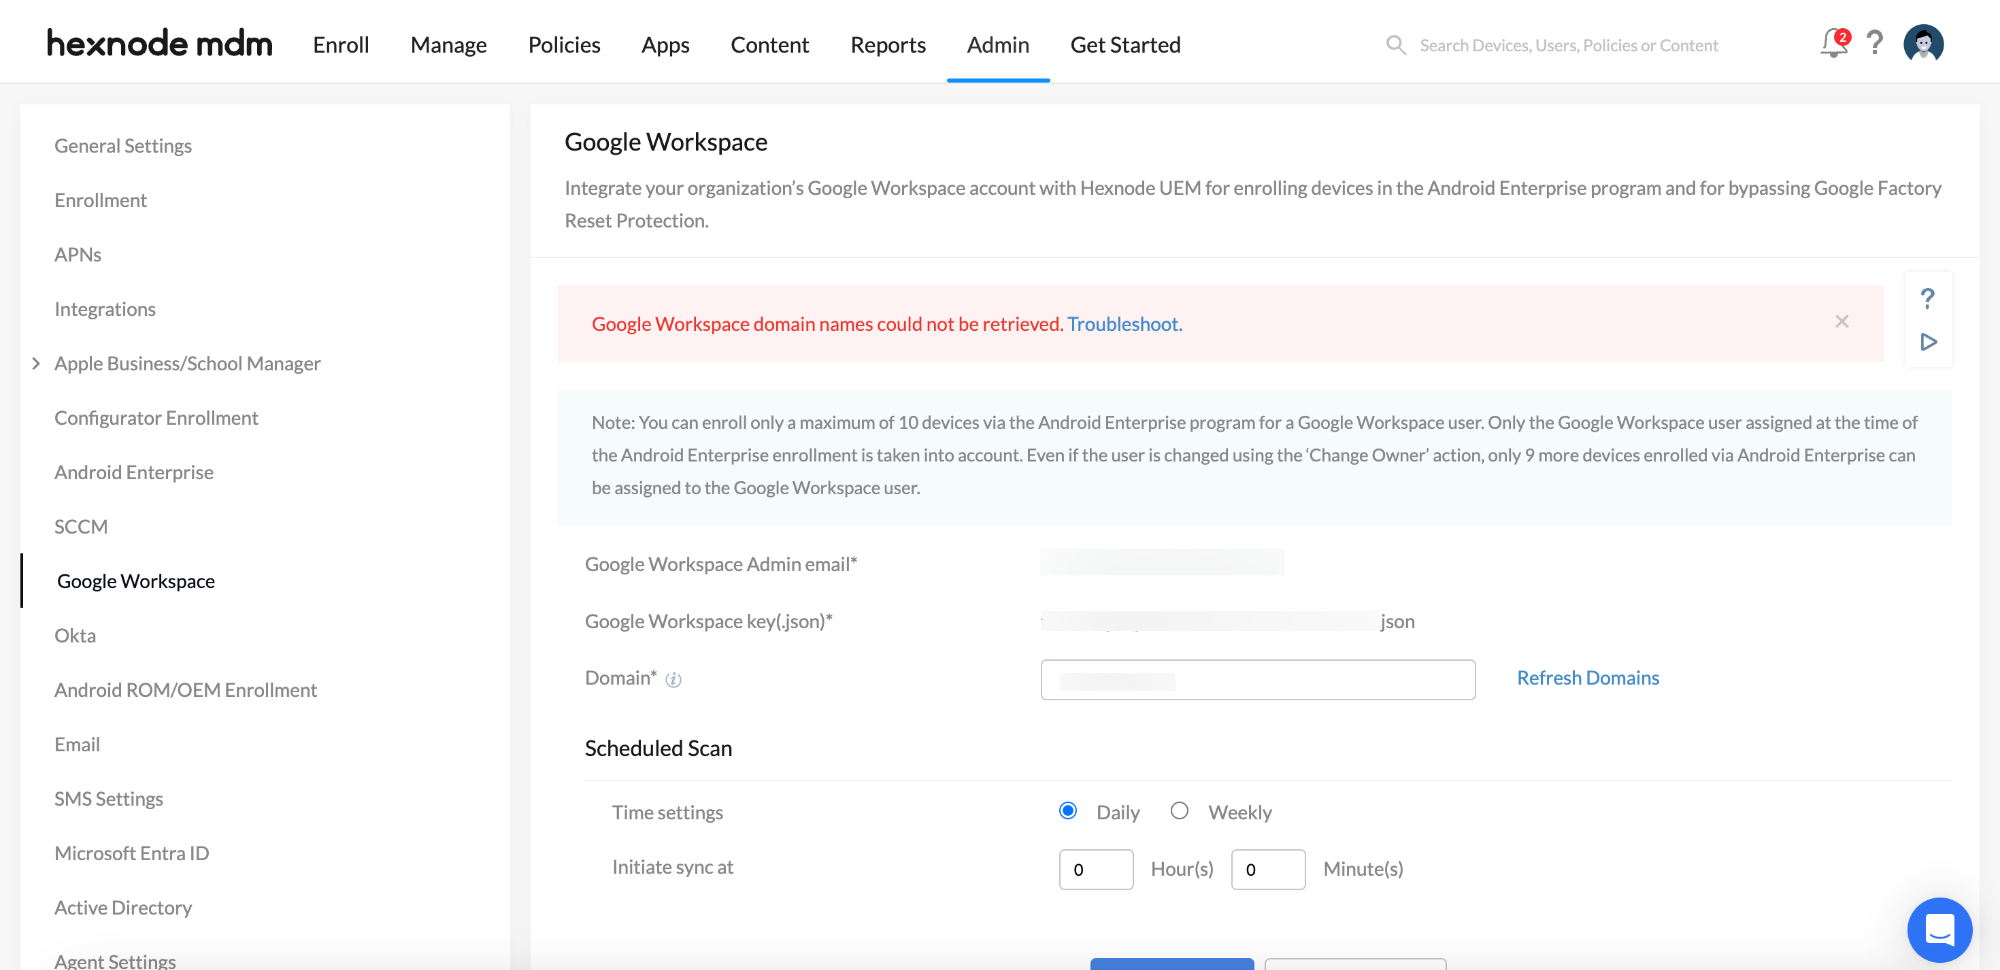Open the notifications bell icon
This screenshot has height=970, width=2000.
[x=1834, y=43]
